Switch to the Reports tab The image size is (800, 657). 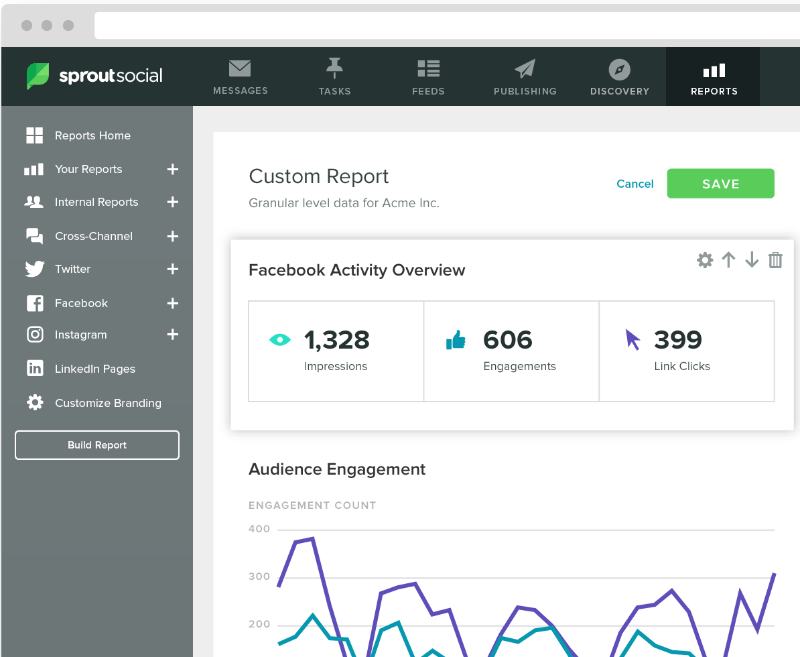(x=713, y=77)
